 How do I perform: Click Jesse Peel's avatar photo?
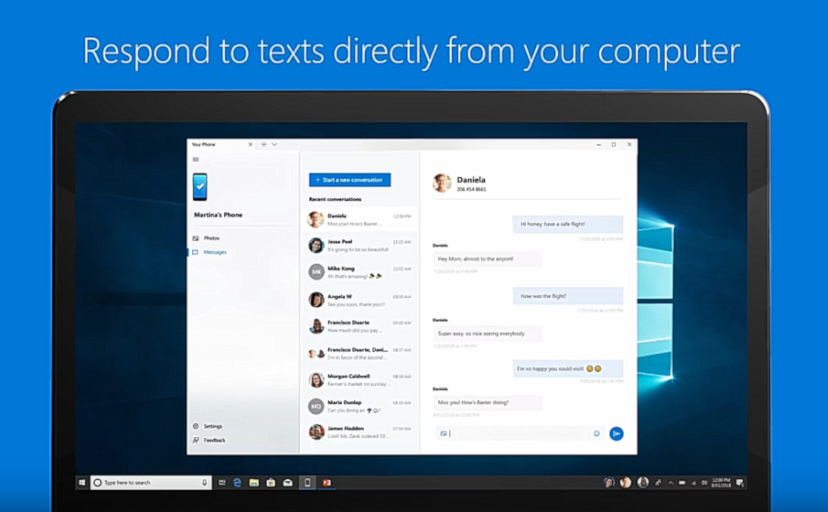click(x=316, y=245)
